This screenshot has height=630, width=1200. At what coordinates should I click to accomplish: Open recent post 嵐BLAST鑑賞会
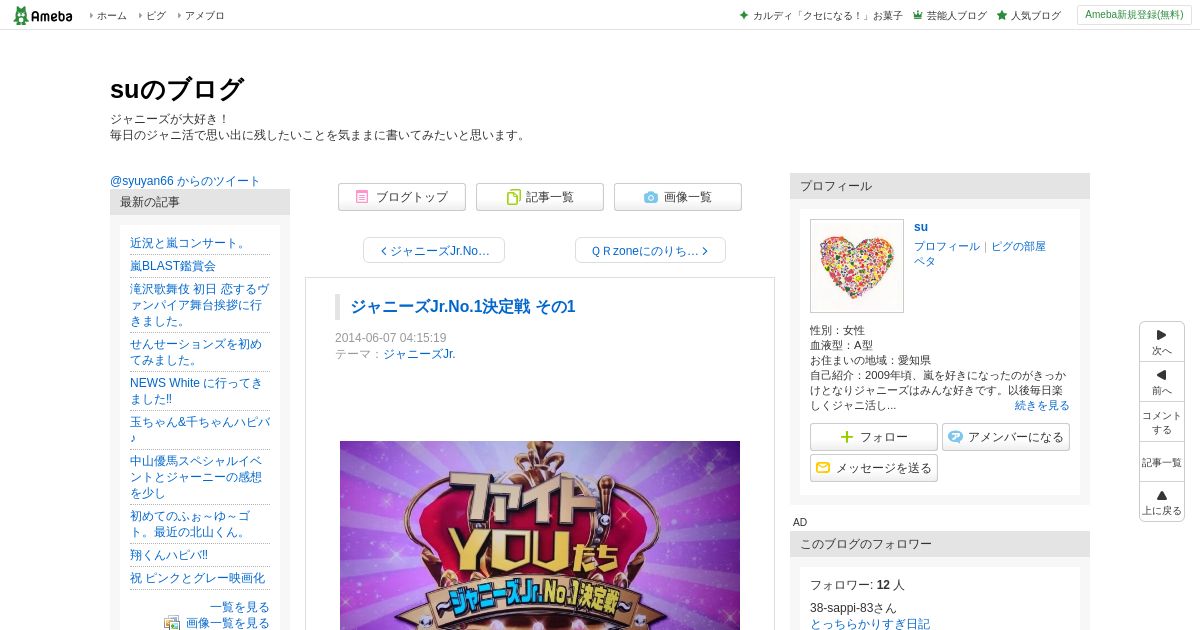click(x=173, y=266)
